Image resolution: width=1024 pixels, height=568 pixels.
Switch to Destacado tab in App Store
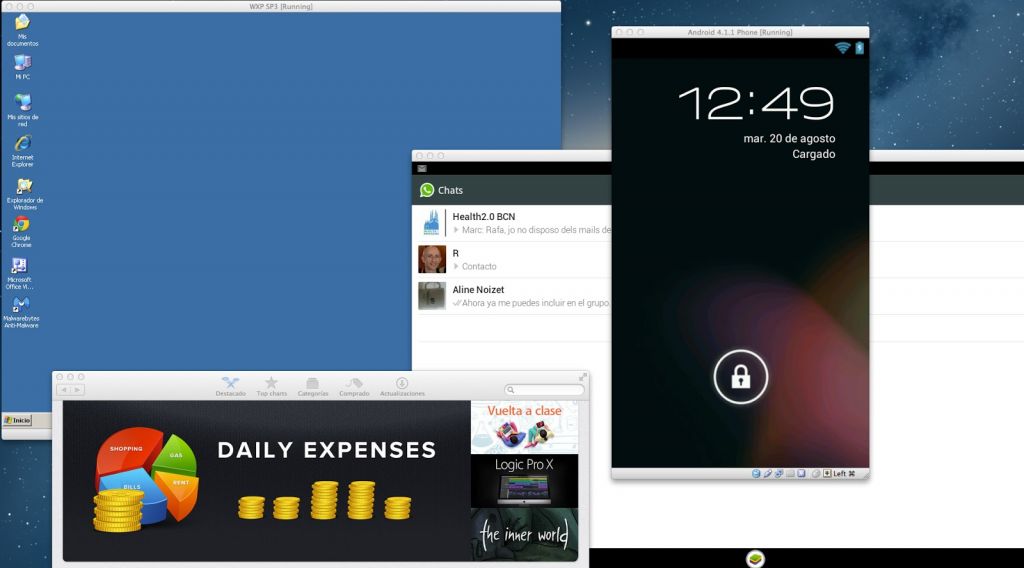tap(230, 386)
